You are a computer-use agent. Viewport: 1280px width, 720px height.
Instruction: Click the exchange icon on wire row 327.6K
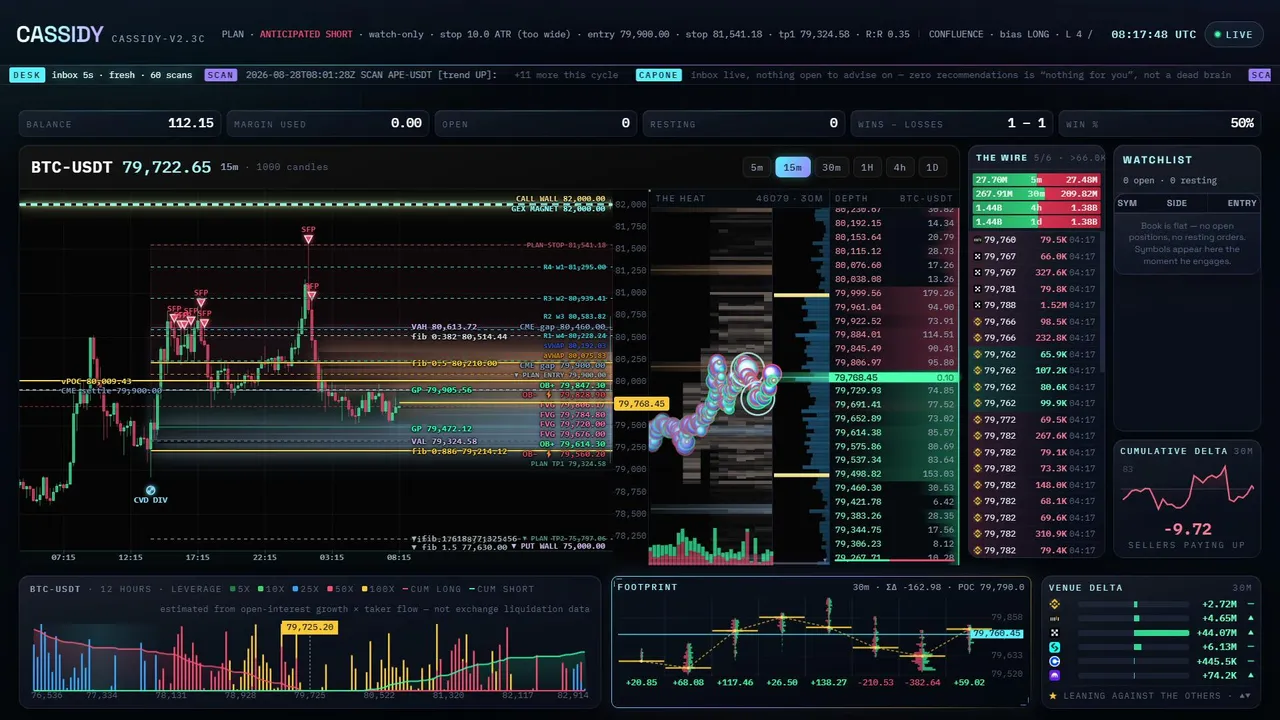click(x=978, y=272)
